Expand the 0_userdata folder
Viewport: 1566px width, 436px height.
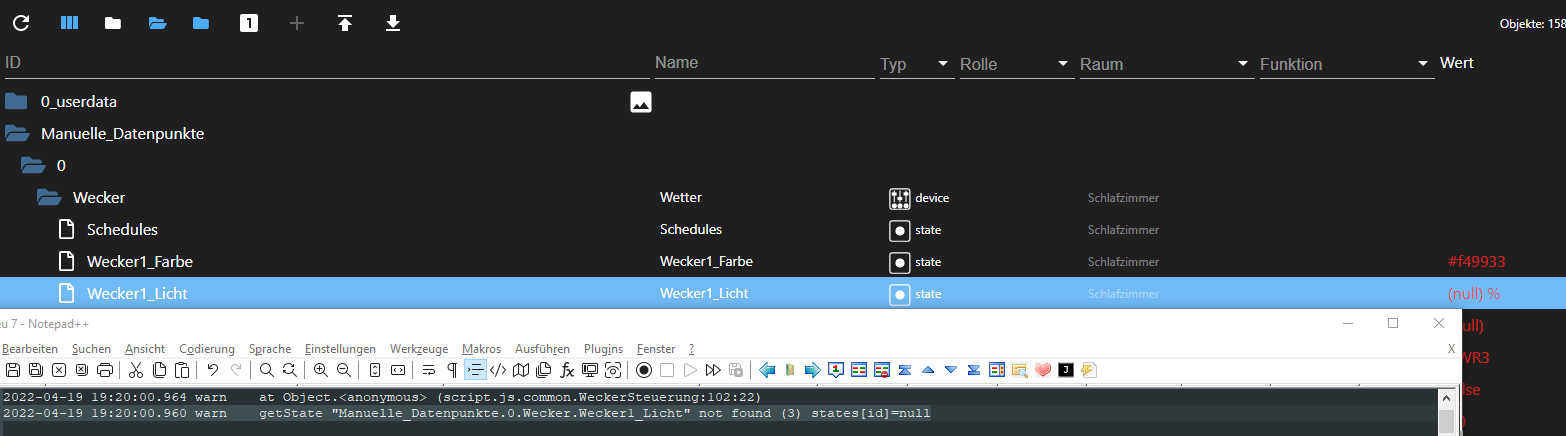15,102
